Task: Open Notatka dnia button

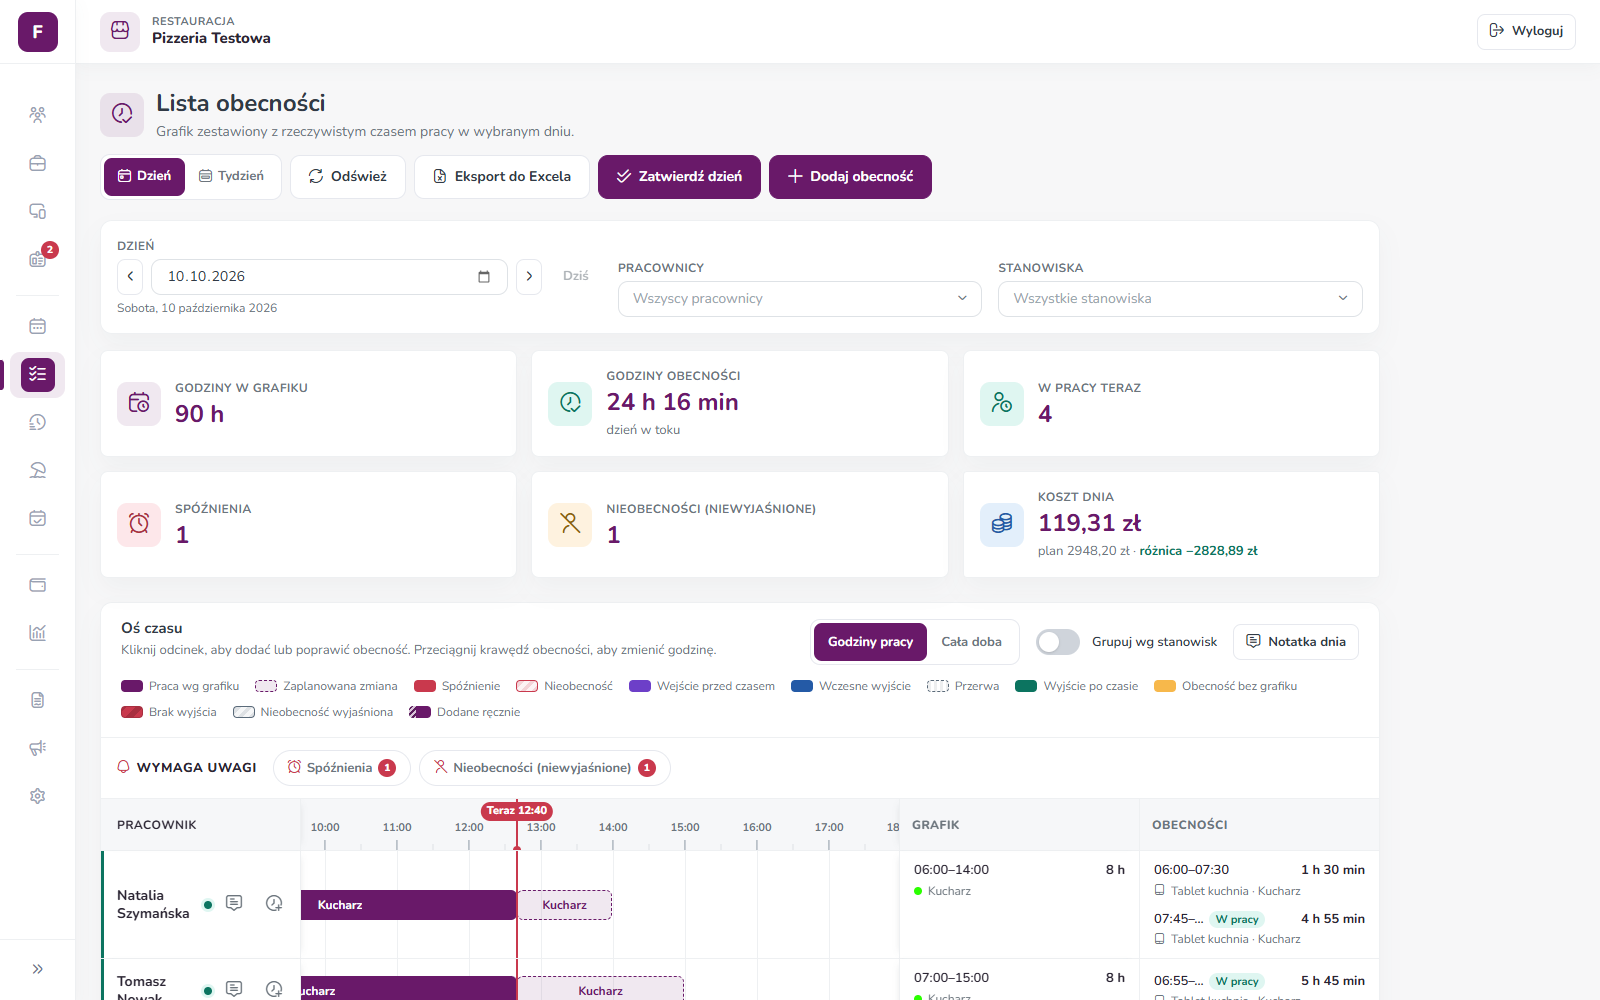Action: click(1296, 642)
